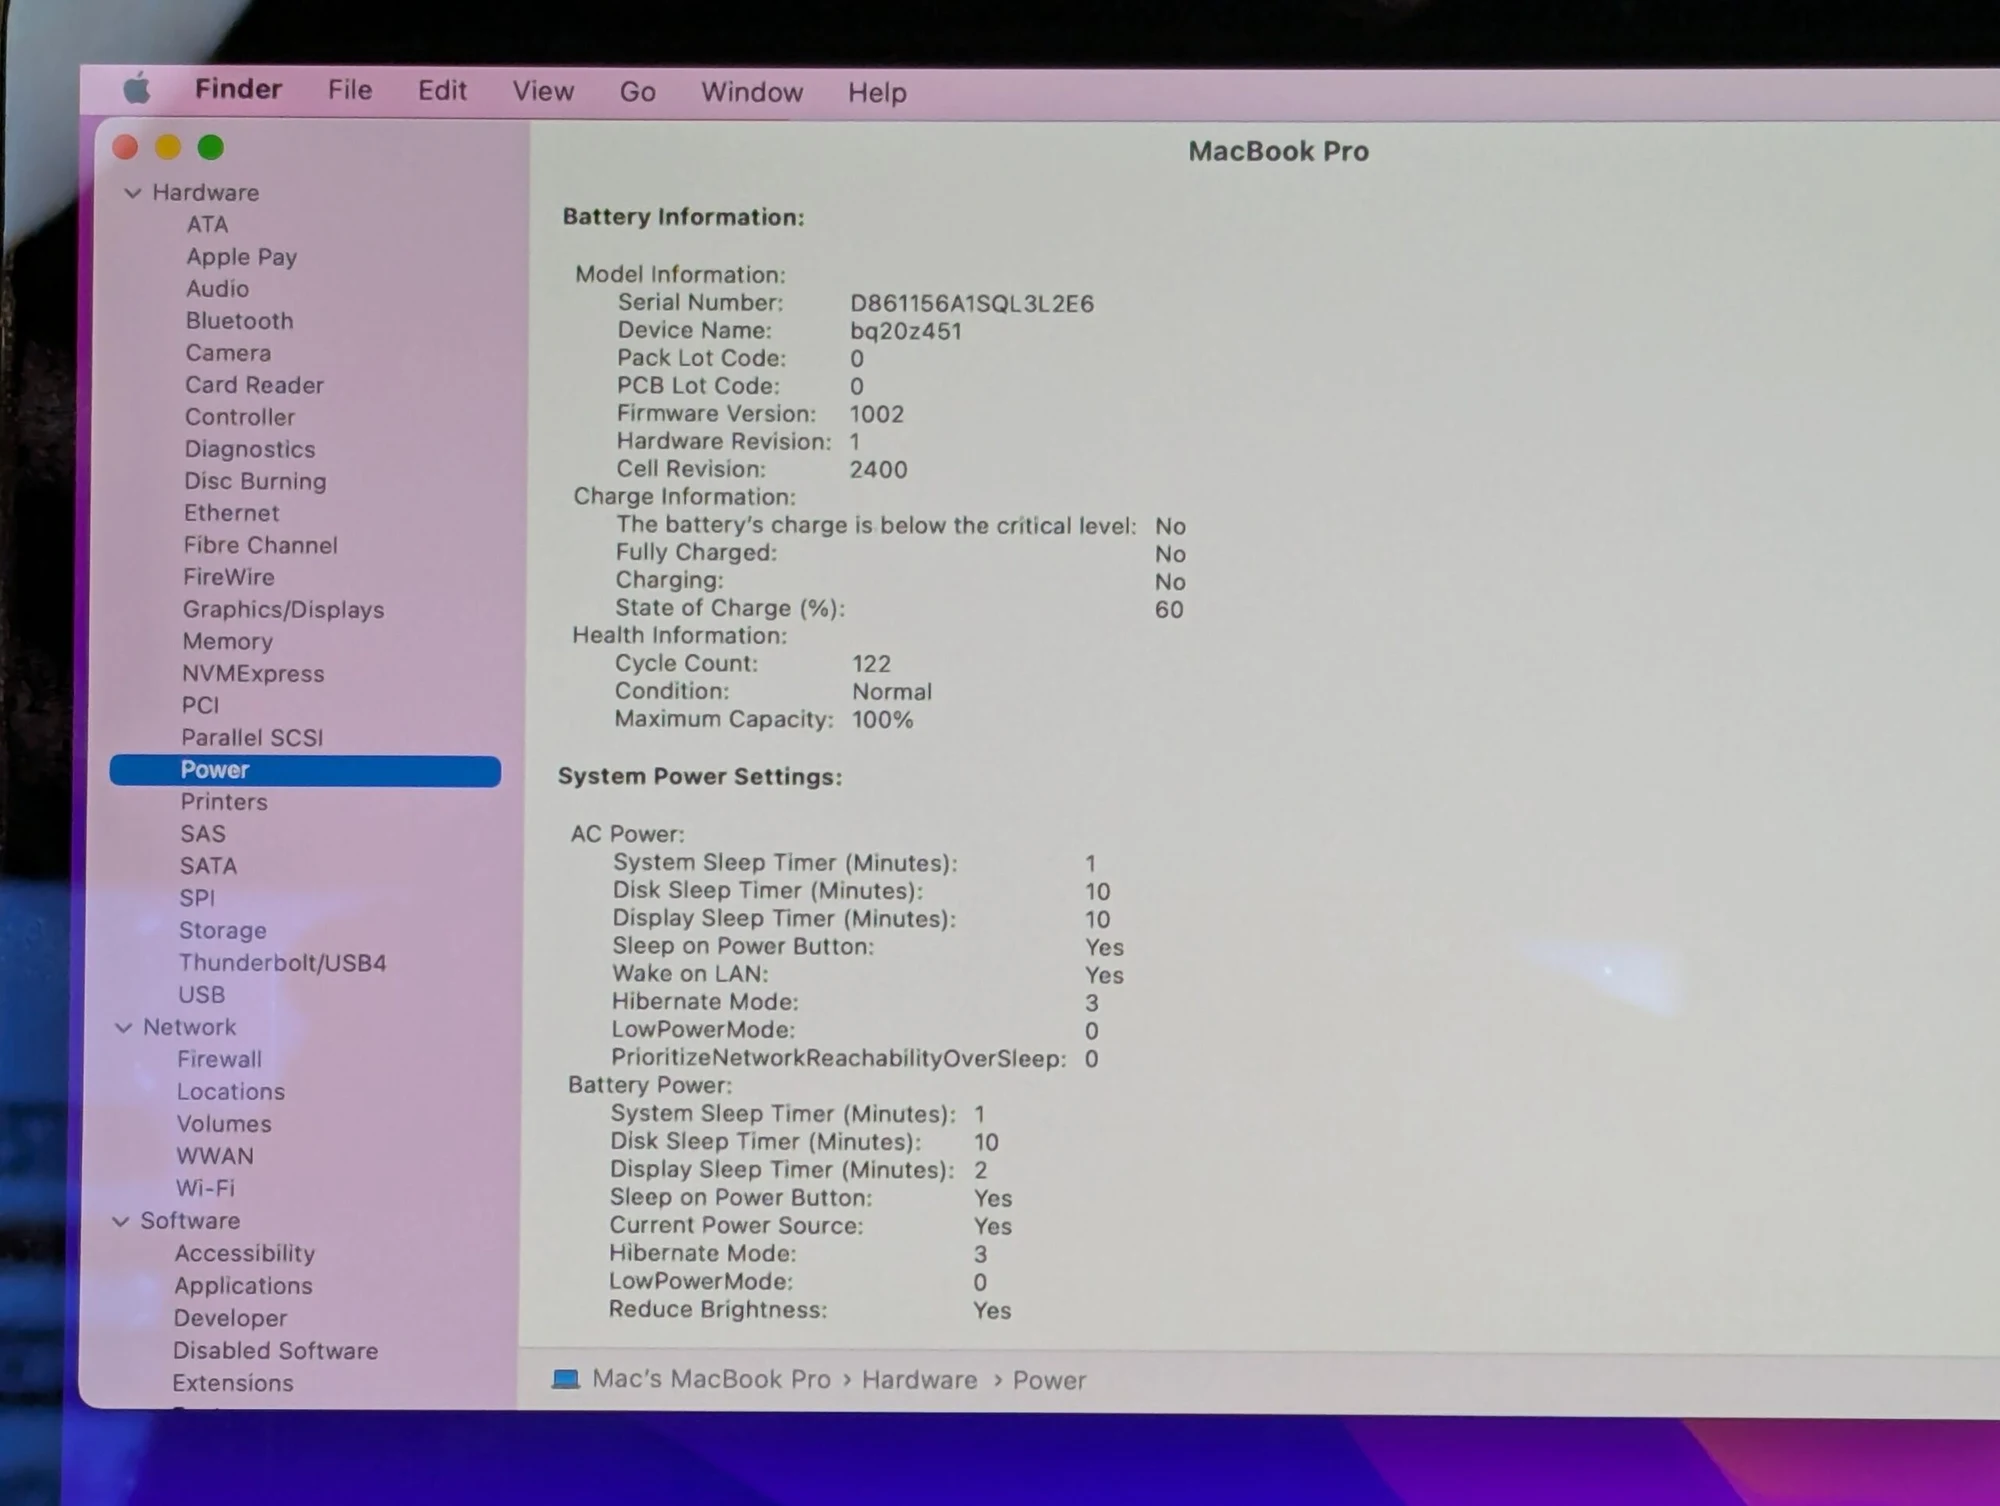The height and width of the screenshot is (1506, 2000).
Task: Select Thunderbolt/USB4 in the sidebar
Action: tap(282, 963)
